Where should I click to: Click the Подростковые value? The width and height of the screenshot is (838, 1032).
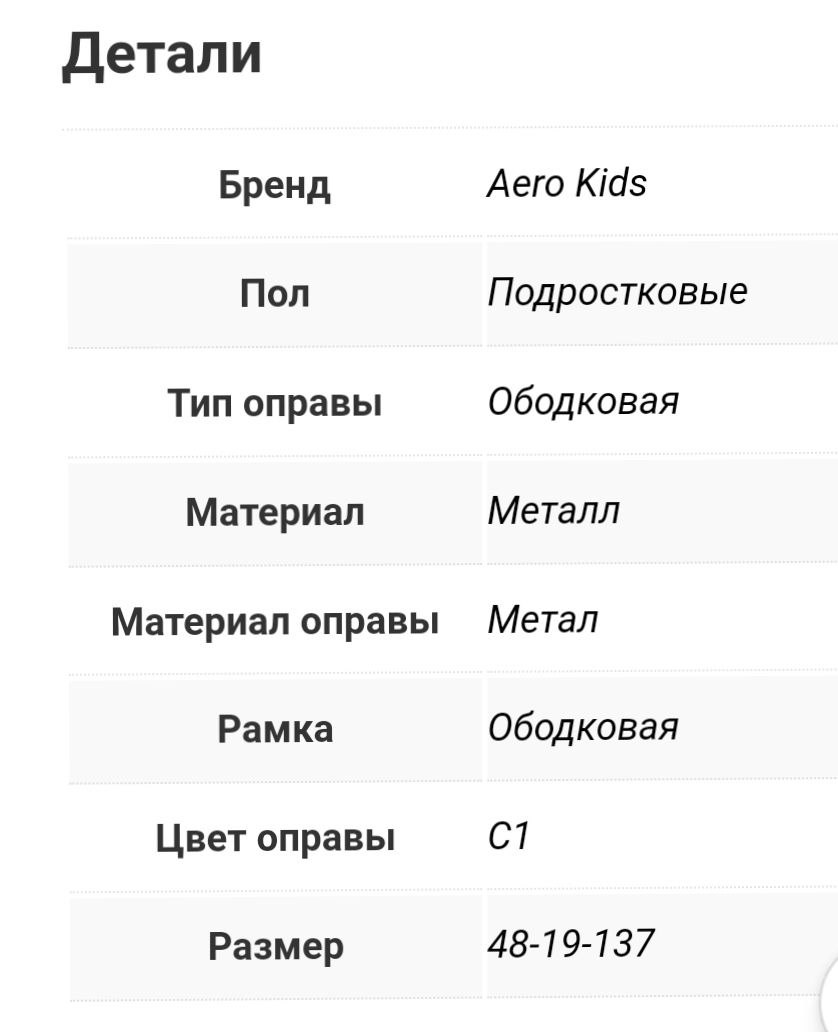coord(617,293)
